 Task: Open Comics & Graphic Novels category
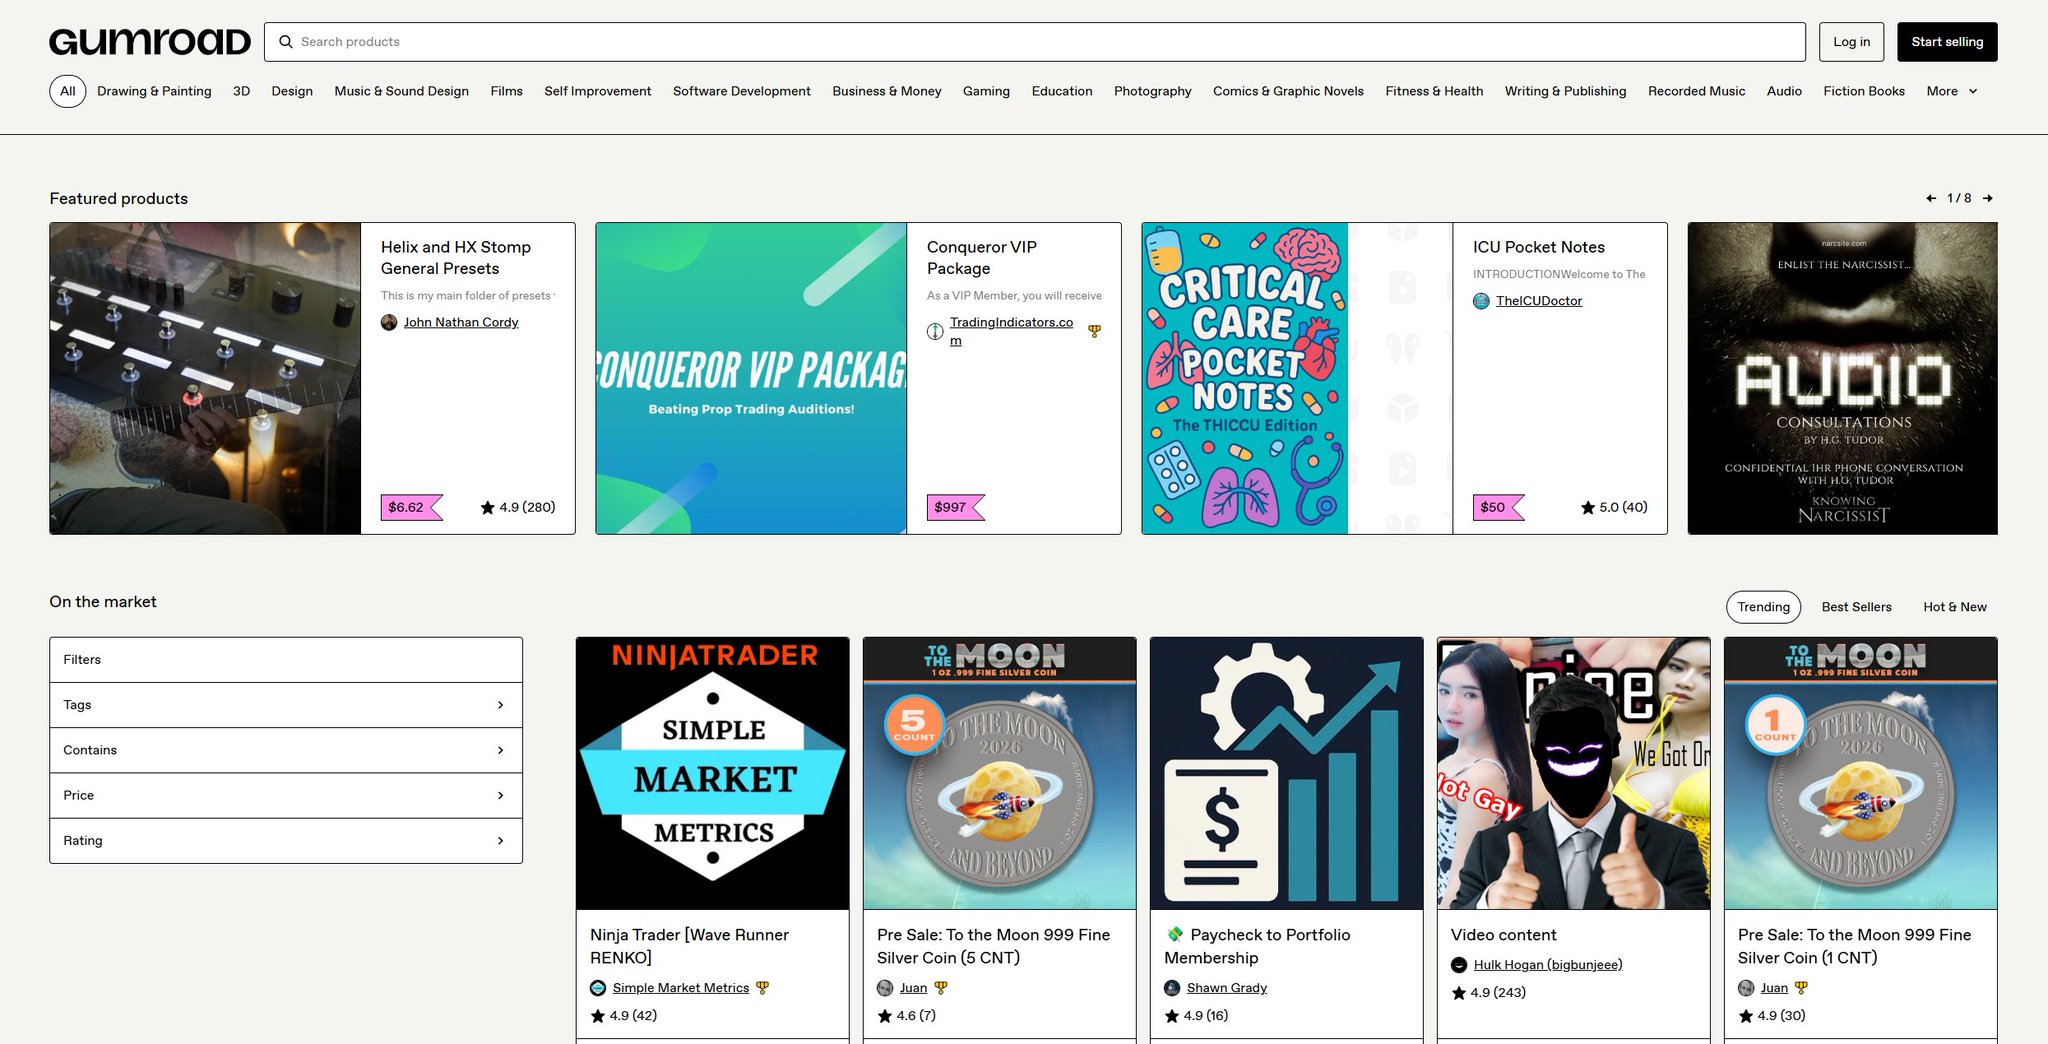tap(1288, 91)
